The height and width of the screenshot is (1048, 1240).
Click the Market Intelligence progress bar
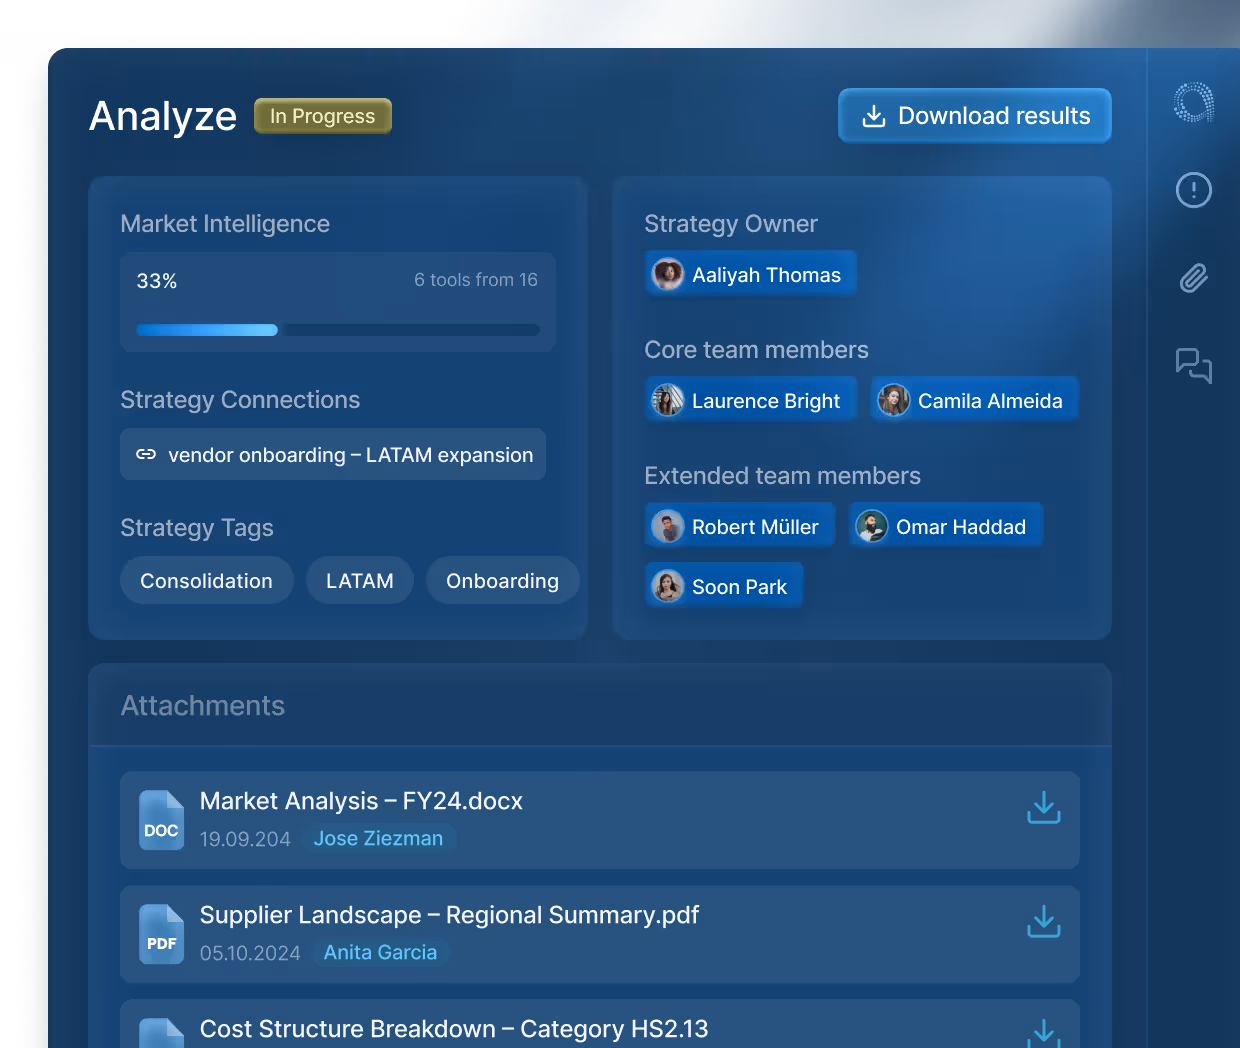pos(338,330)
